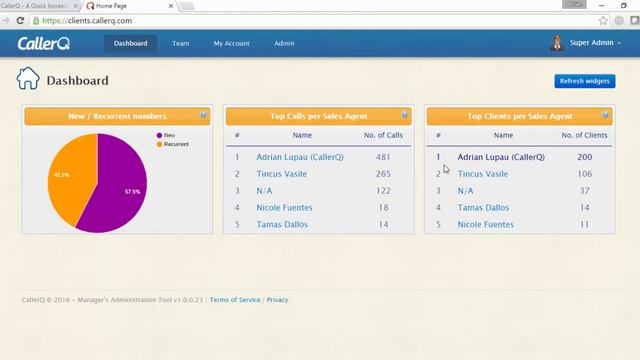Open New / Recurrent numbers widget settings icon
Viewport: 640px width, 360px height.
click(x=203, y=116)
